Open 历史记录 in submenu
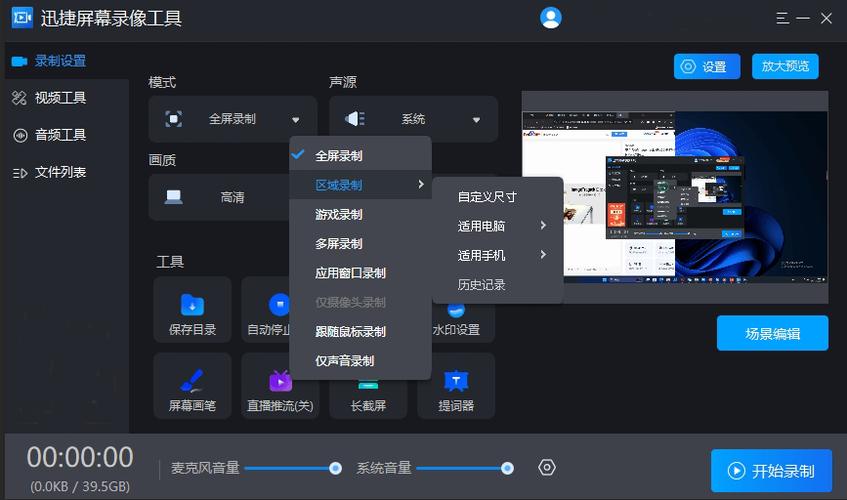847x500 pixels. click(x=498, y=284)
